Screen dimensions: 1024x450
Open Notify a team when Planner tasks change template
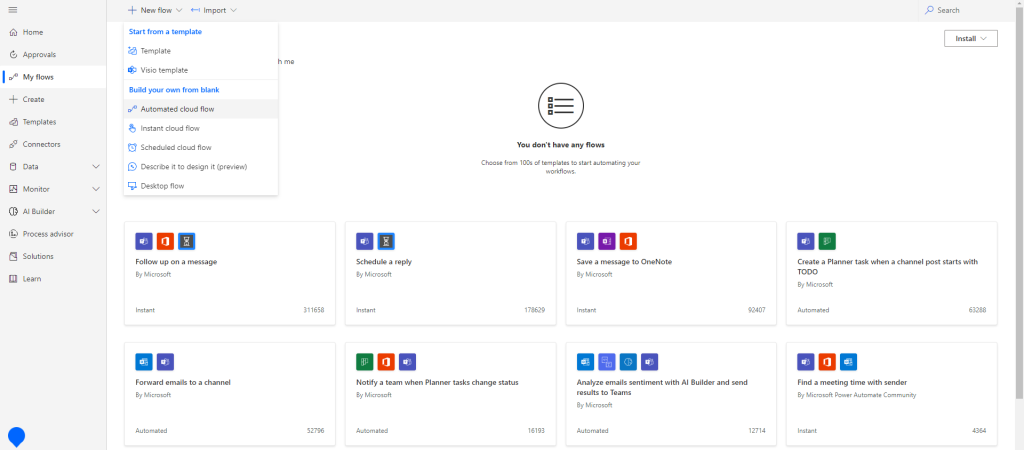[451, 394]
